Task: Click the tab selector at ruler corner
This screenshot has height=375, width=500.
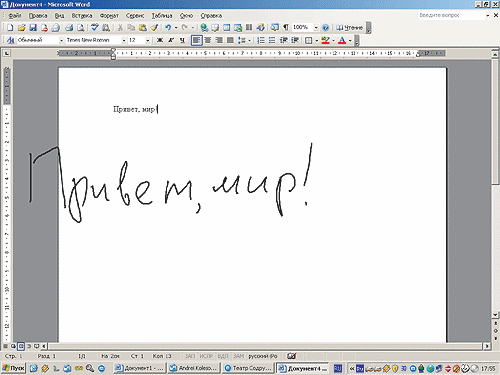Action: (x=7, y=53)
